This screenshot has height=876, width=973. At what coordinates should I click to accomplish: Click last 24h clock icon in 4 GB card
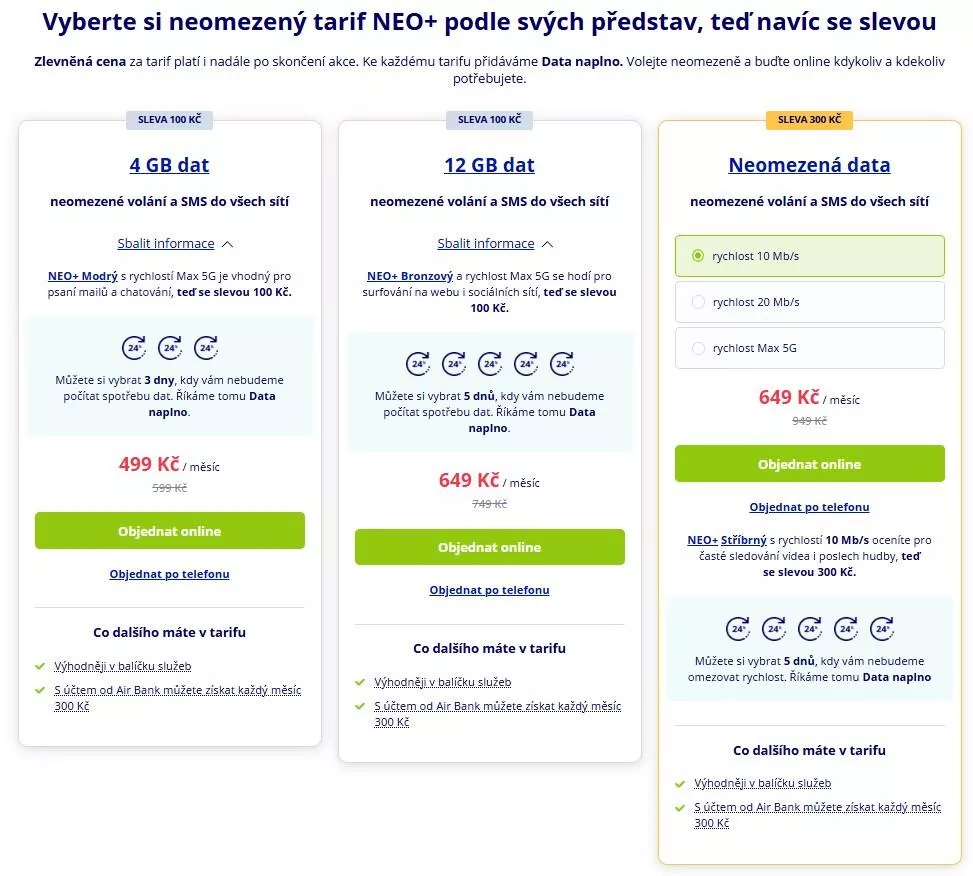(x=206, y=348)
